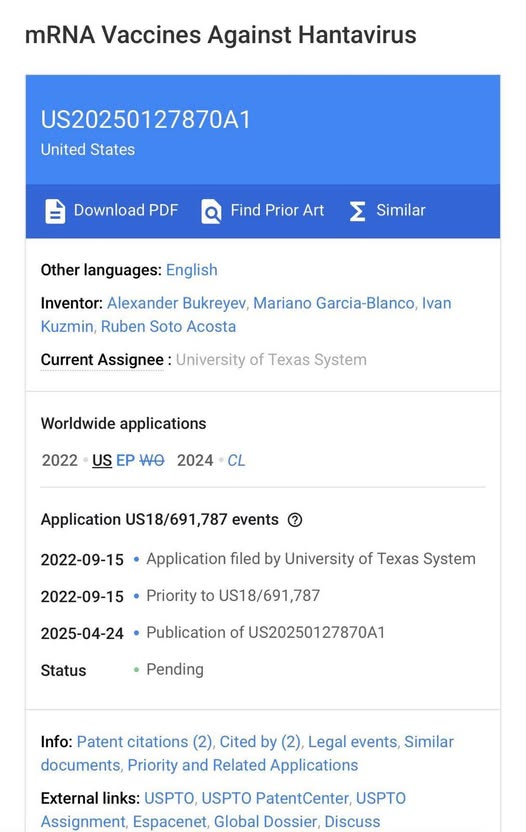
Task: Click the title mRNA Vaccines Against Hantavirus
Action: 220,35
